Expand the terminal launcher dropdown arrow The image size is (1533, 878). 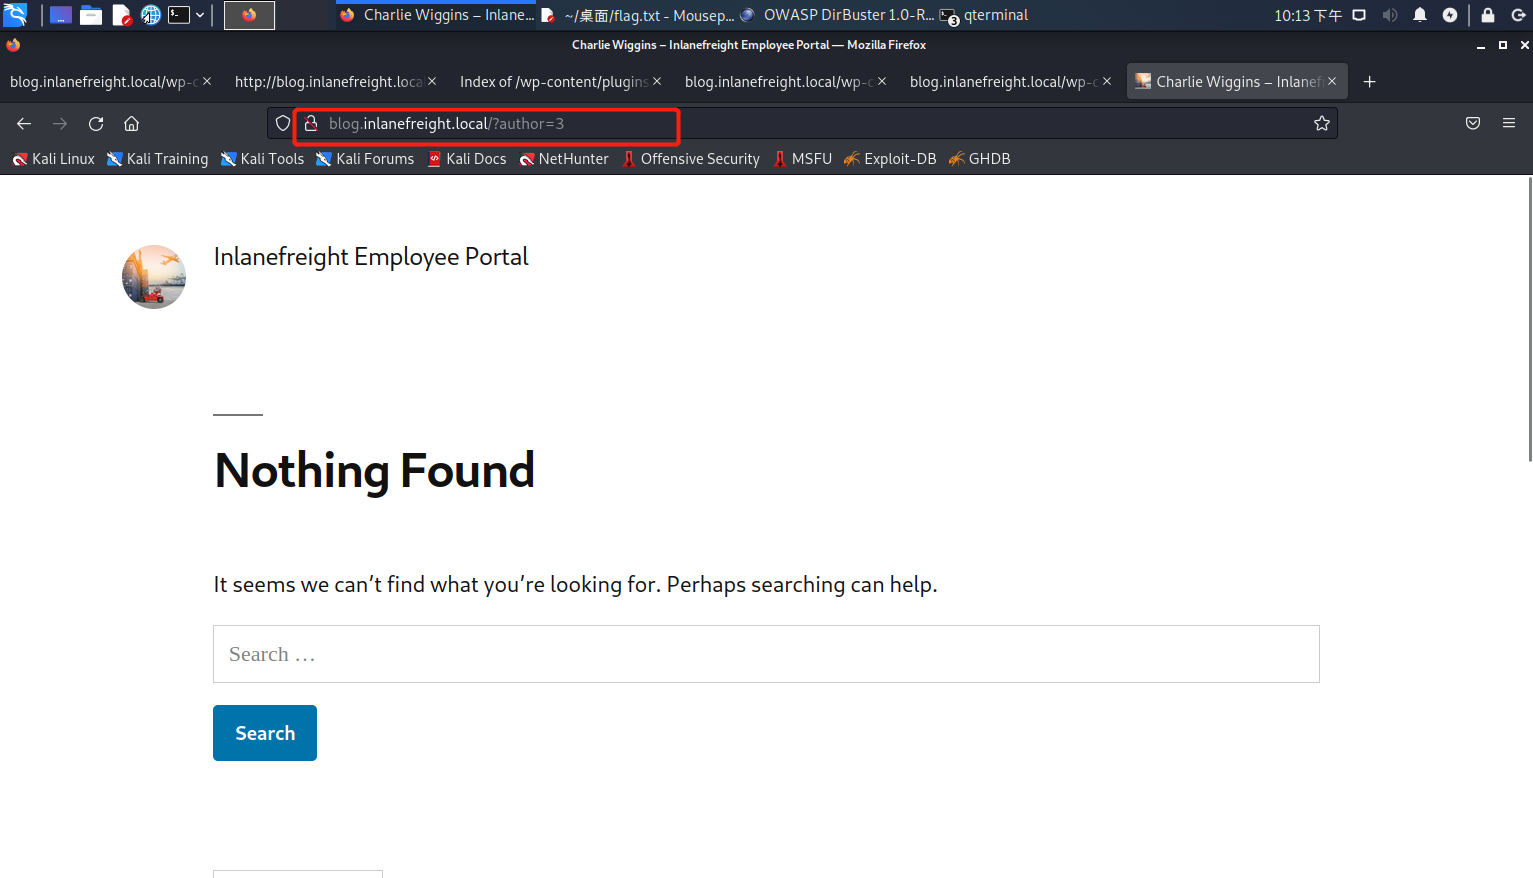point(200,15)
